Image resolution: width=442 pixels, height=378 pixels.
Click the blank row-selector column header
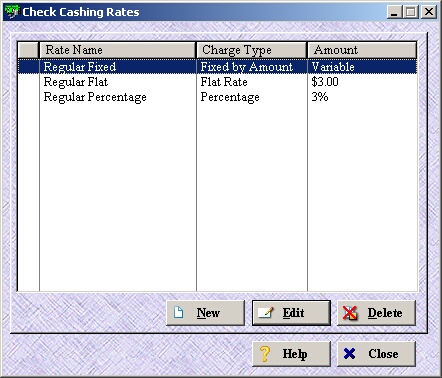pos(28,50)
